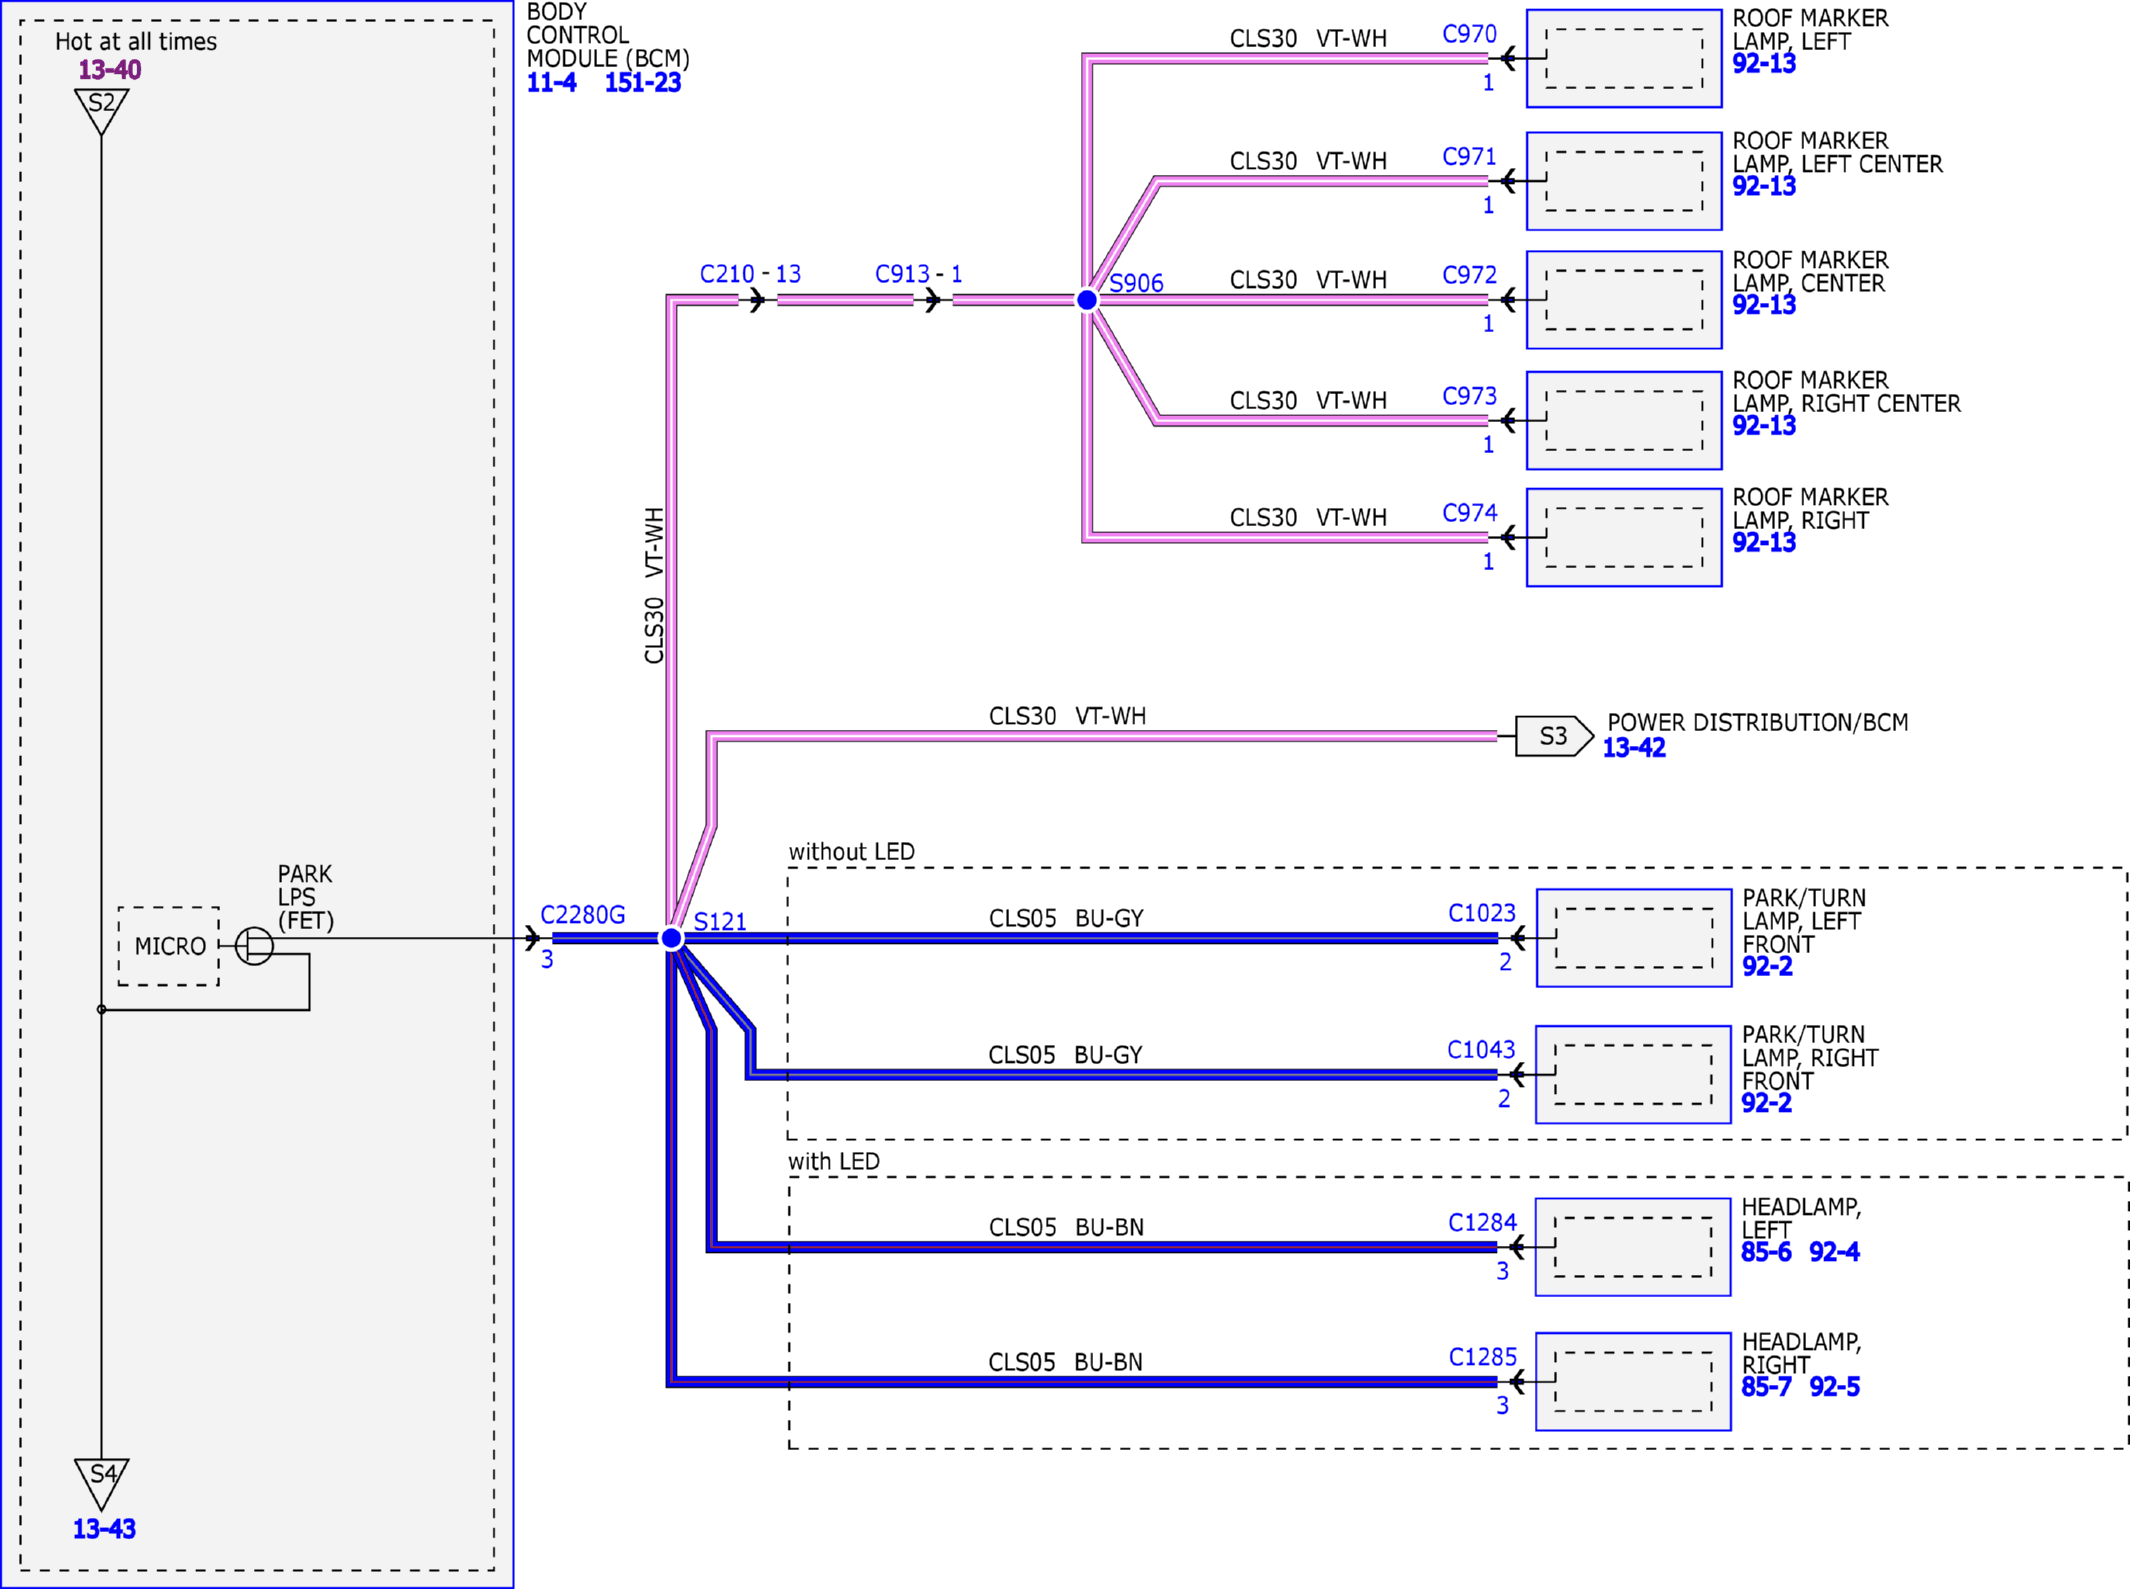Click the 'with LED' group label
Image resolution: width=2130 pixels, height=1589 pixels.
[x=834, y=1162]
